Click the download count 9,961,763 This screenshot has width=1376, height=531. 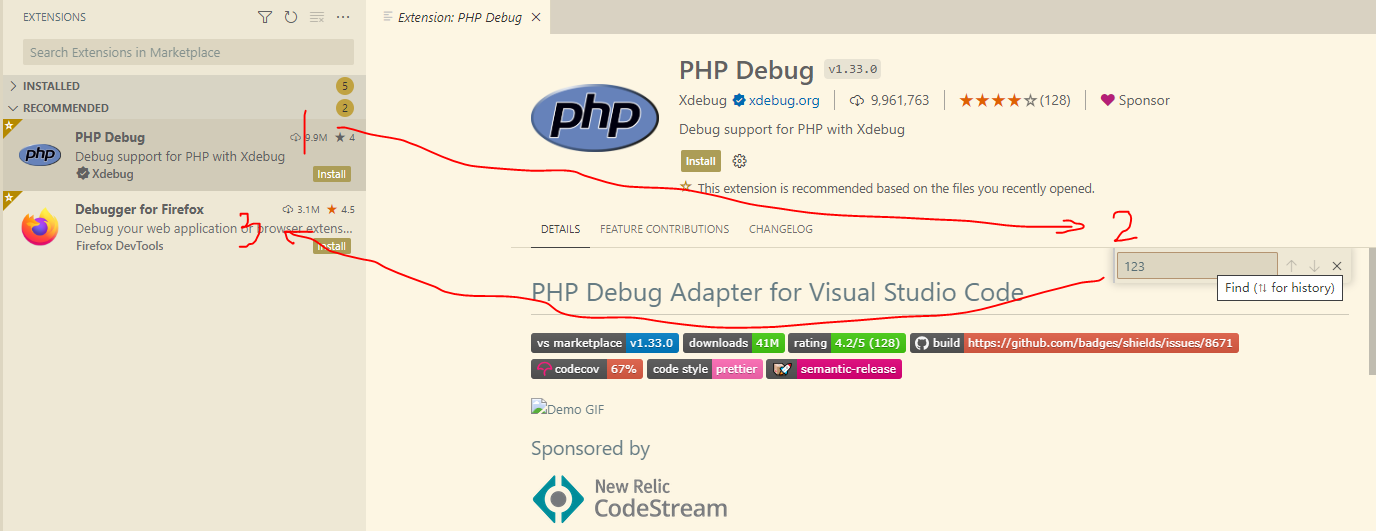pos(890,100)
